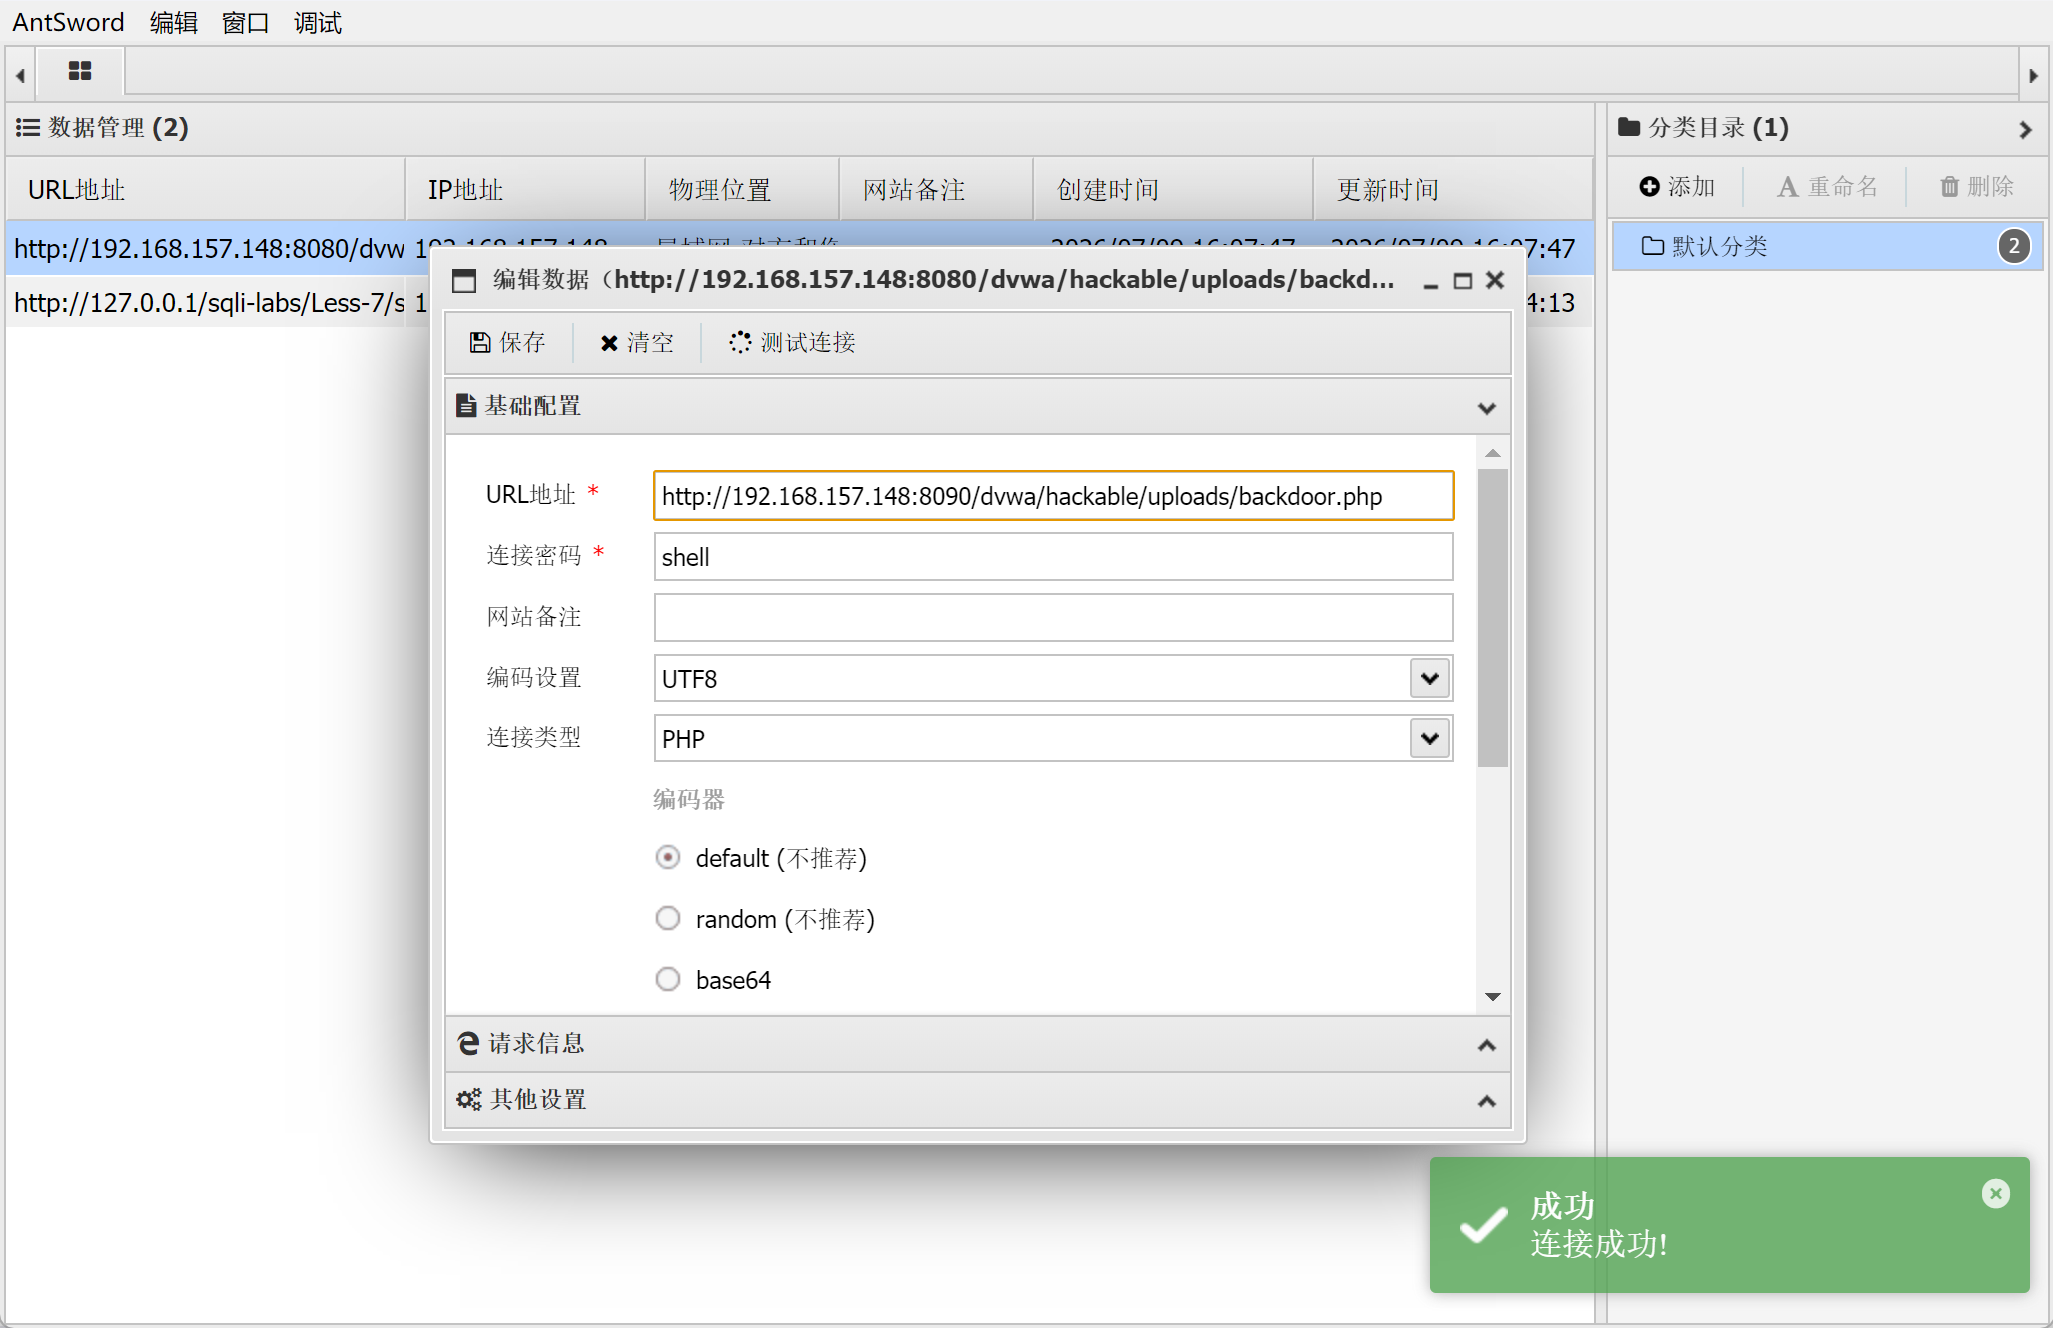Image resolution: width=2053 pixels, height=1328 pixels.
Task: Select the default (不推荐) encoder radio
Action: click(x=668, y=858)
